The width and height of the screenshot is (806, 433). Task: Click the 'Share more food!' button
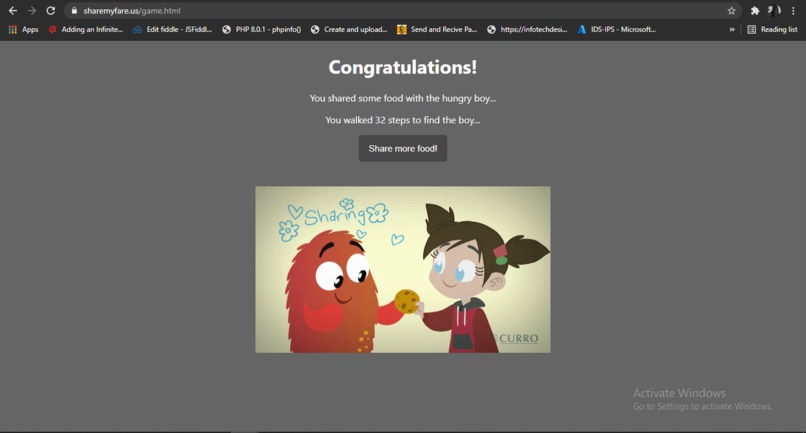402,148
